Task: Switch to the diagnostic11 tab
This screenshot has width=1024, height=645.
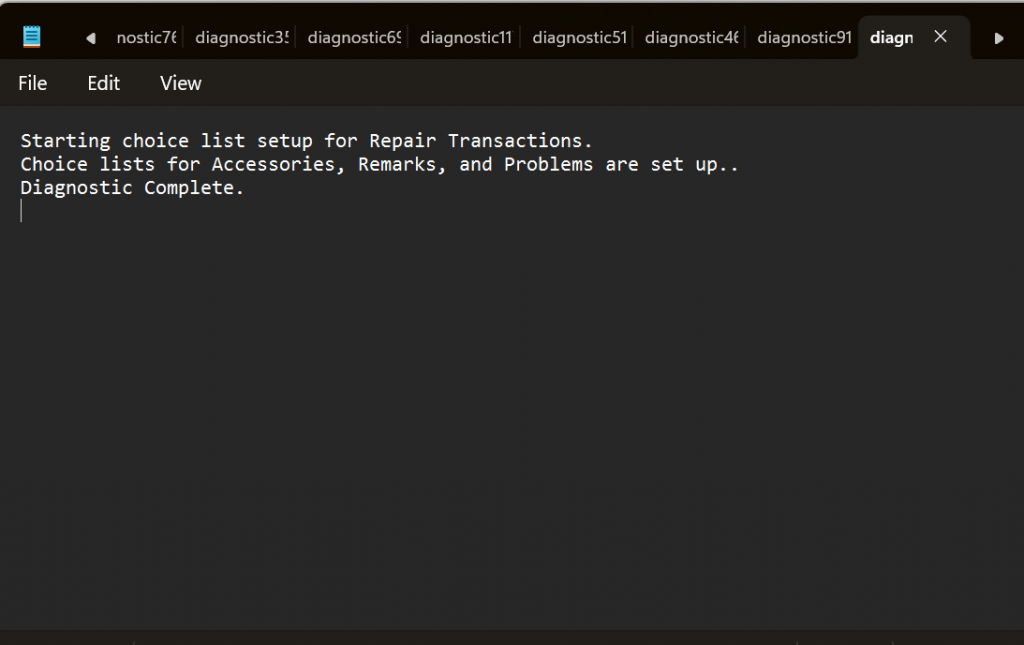Action: 466,37
